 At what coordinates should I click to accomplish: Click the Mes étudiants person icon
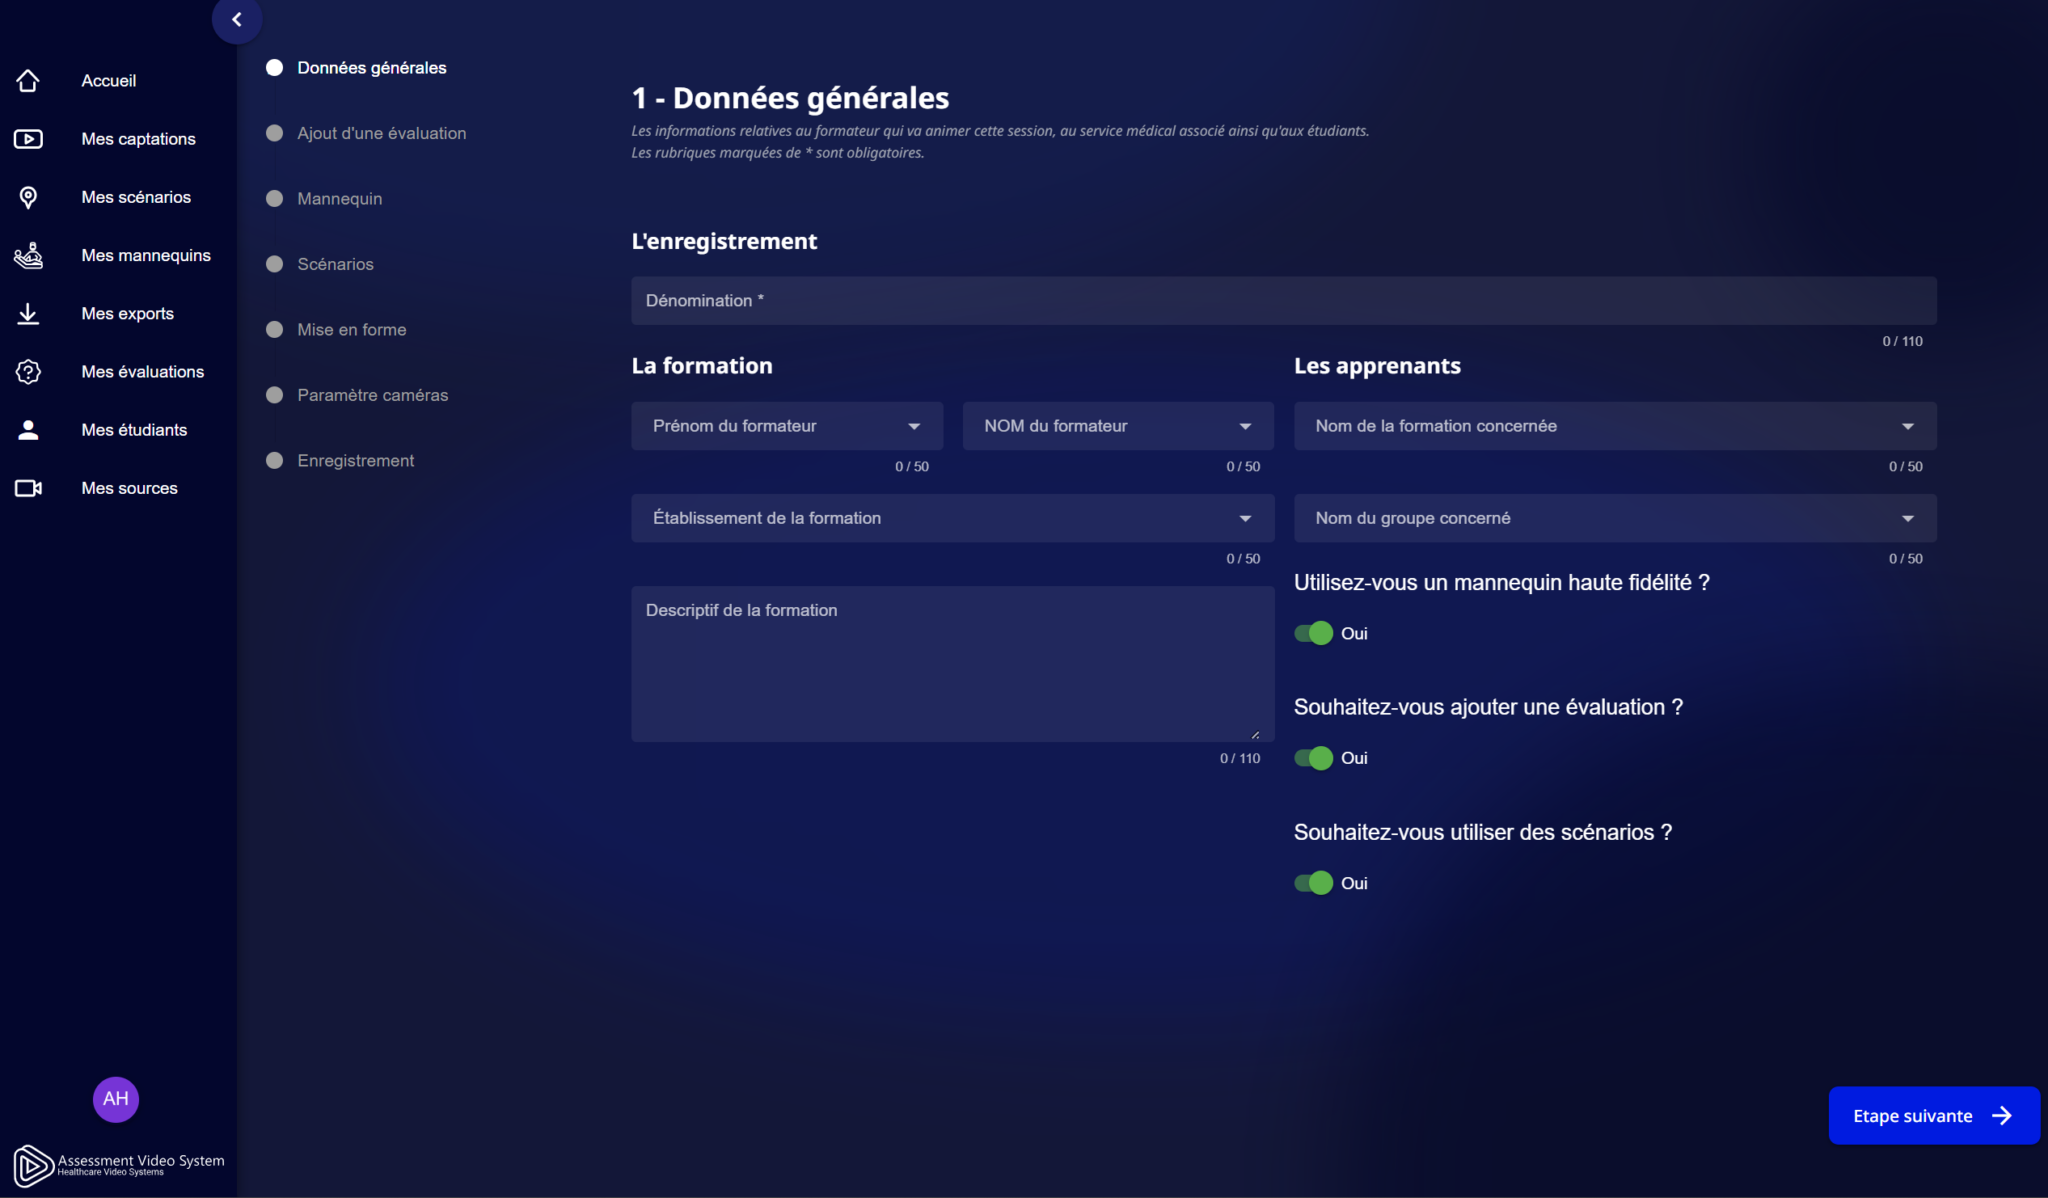pos(28,430)
